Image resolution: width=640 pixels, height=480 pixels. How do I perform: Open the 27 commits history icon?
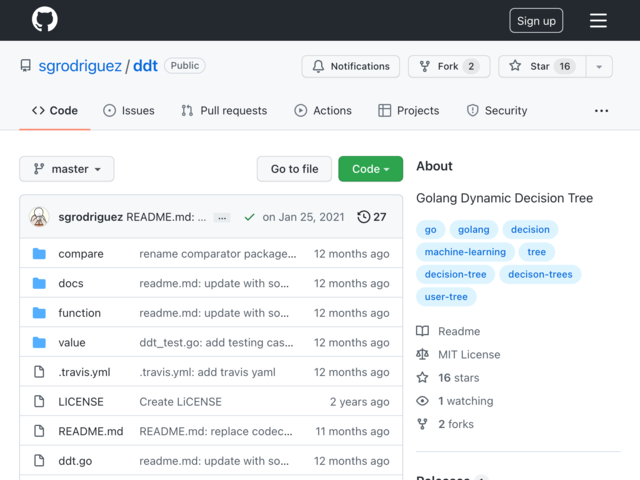point(371,217)
